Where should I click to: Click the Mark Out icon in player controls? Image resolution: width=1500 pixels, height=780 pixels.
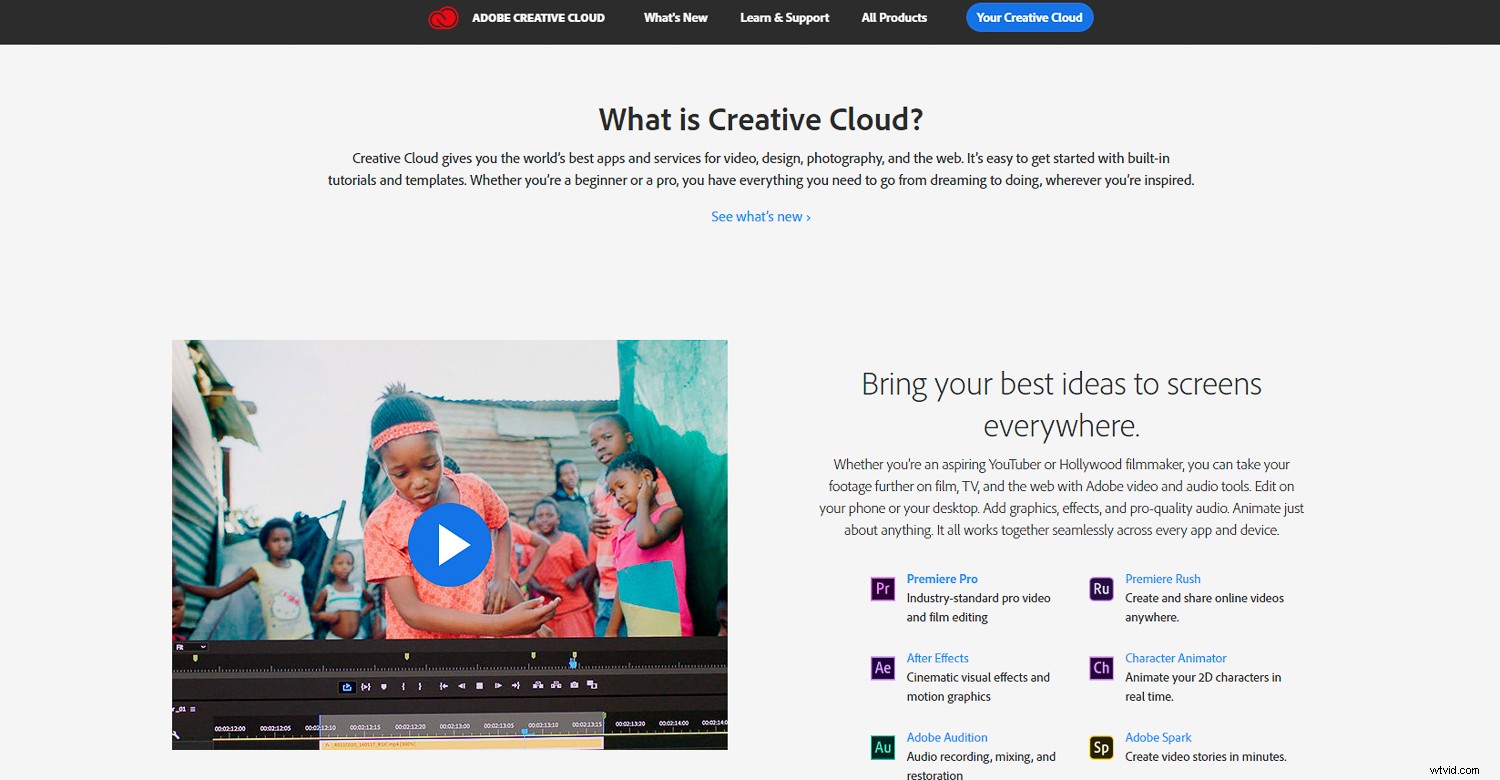tap(421, 687)
